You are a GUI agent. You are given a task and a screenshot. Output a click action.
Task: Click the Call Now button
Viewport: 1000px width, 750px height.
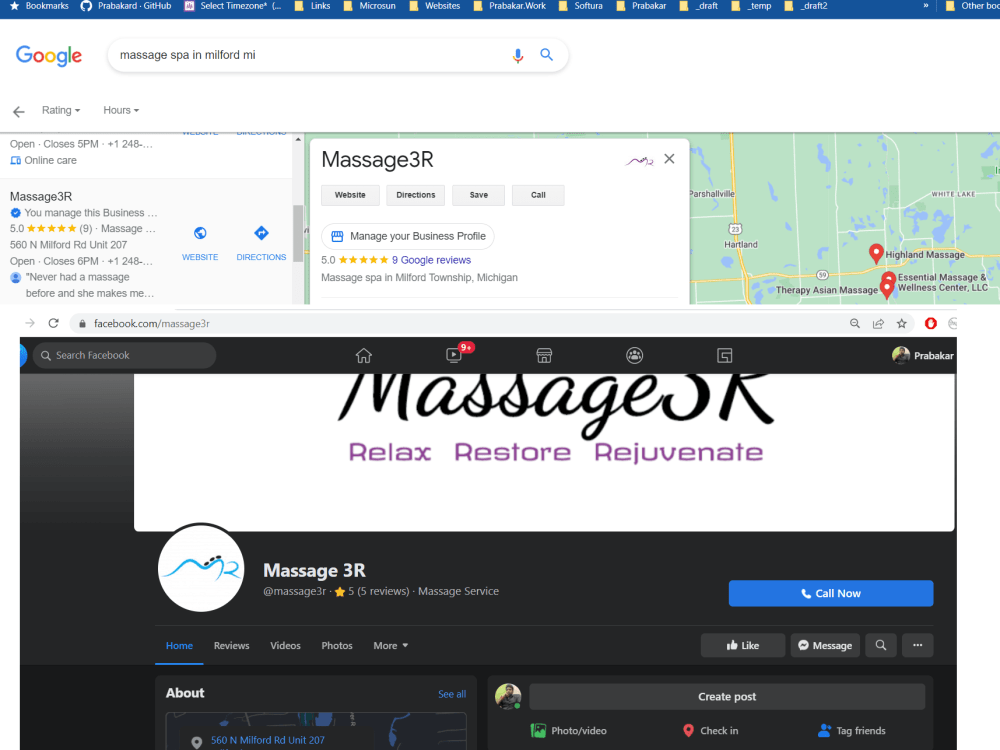[x=831, y=593]
